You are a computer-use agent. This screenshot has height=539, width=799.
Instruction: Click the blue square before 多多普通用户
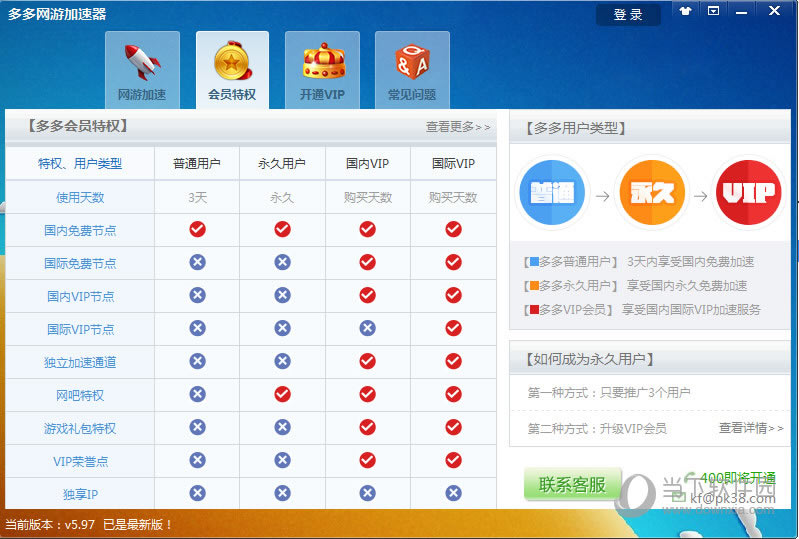[x=533, y=262]
